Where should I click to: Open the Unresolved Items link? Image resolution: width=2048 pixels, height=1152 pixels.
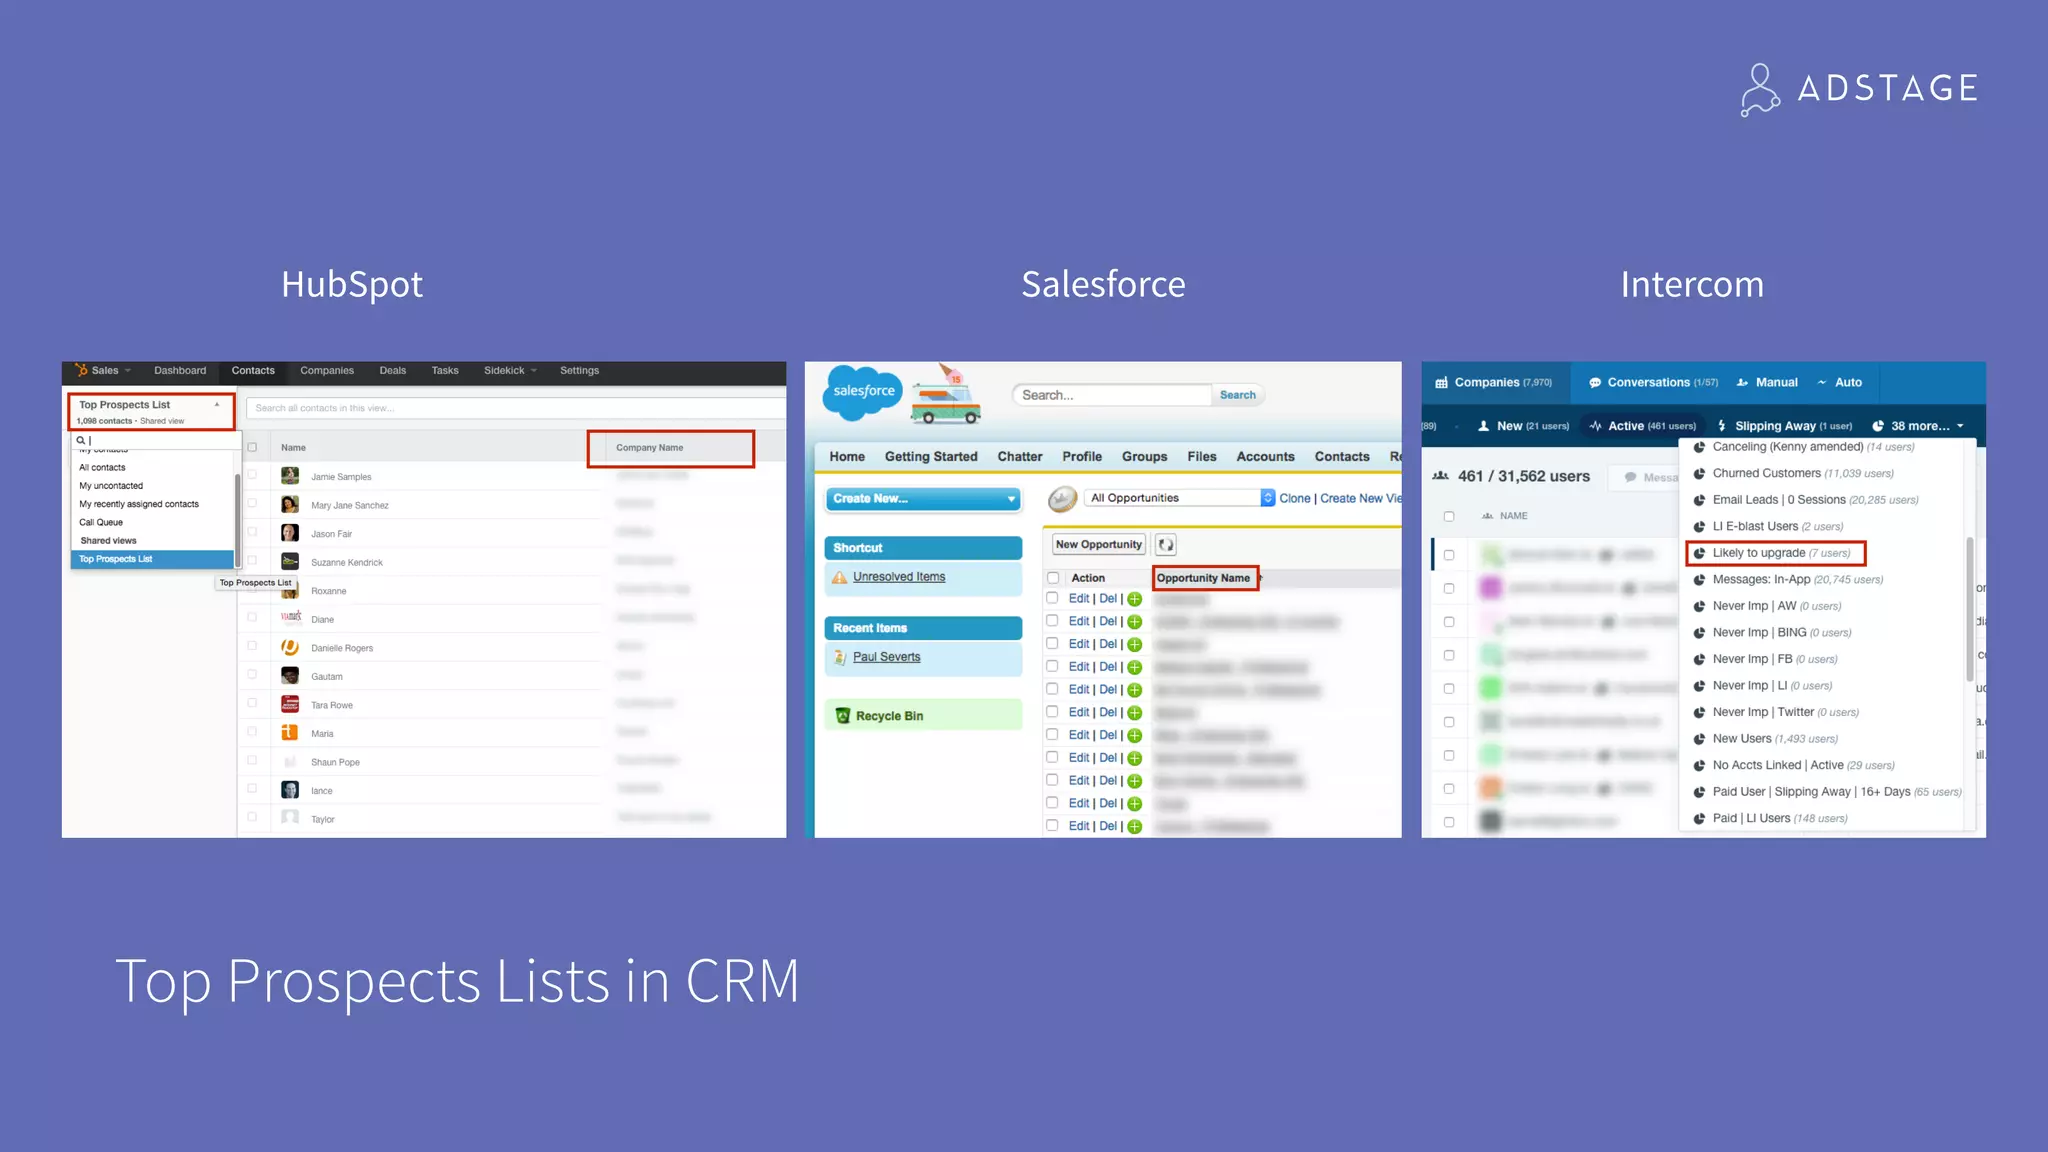point(899,577)
